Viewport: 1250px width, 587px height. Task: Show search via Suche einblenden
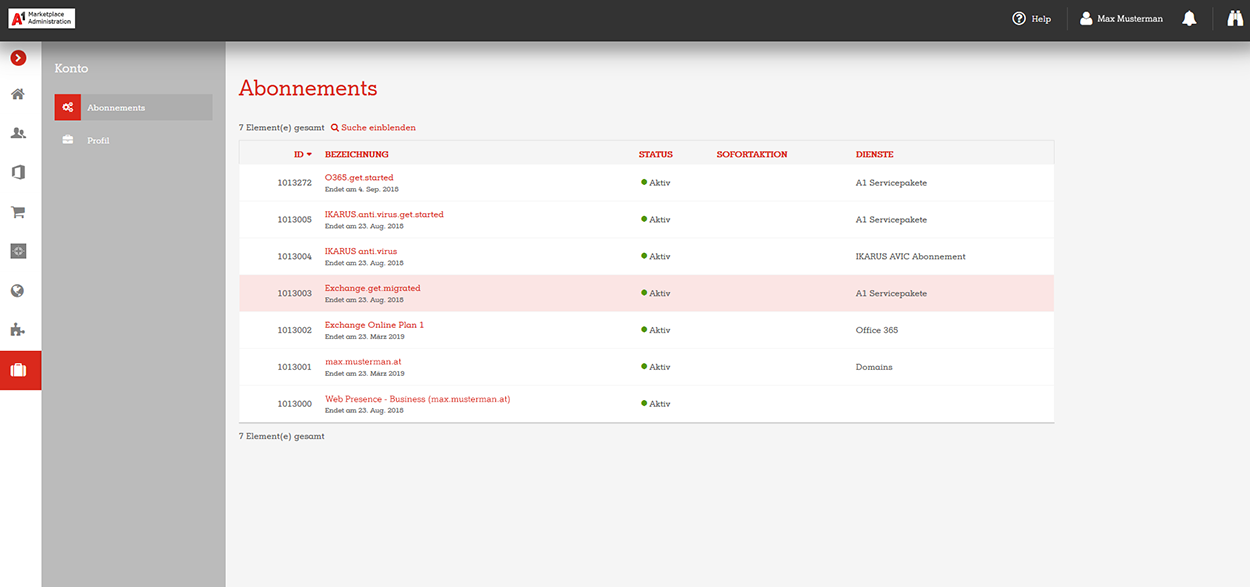point(373,128)
